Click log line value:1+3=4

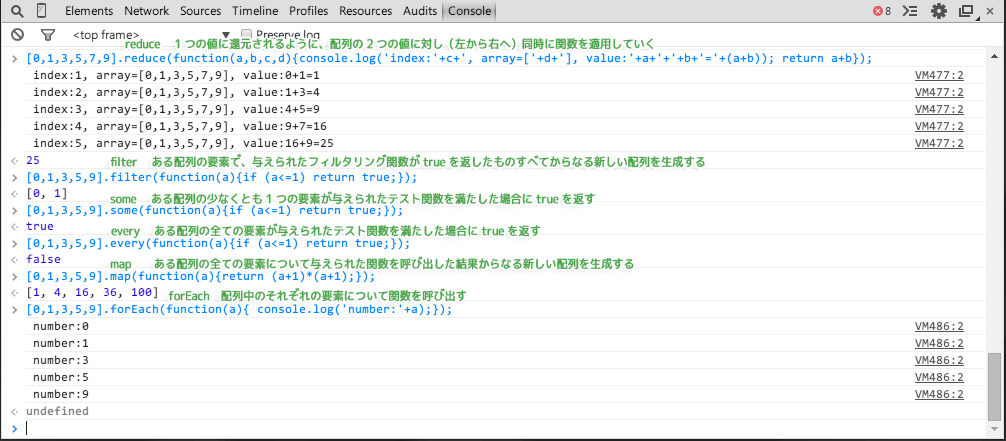coord(176,92)
